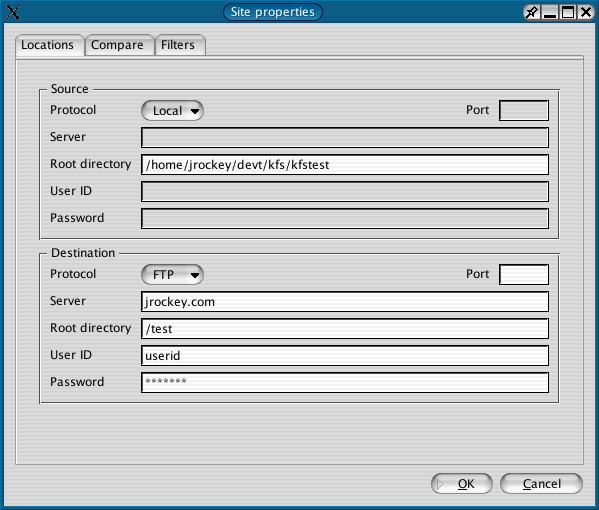
Task: Edit the Destination User ID field userid
Action: 345,355
